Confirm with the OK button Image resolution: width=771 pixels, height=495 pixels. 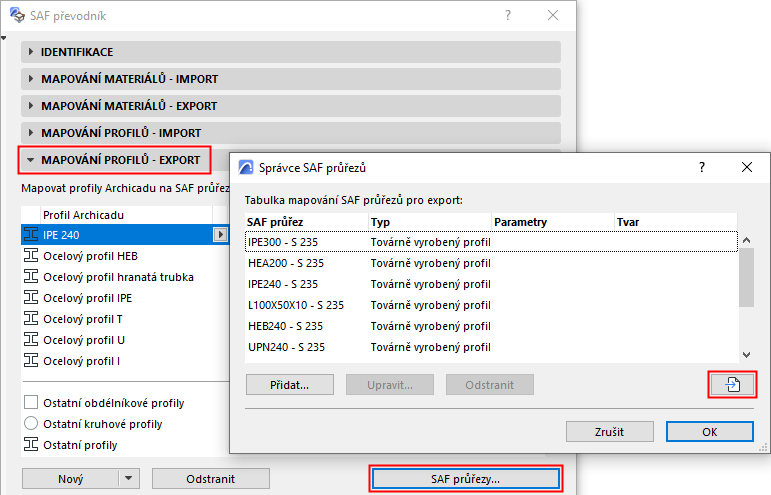[x=710, y=432]
